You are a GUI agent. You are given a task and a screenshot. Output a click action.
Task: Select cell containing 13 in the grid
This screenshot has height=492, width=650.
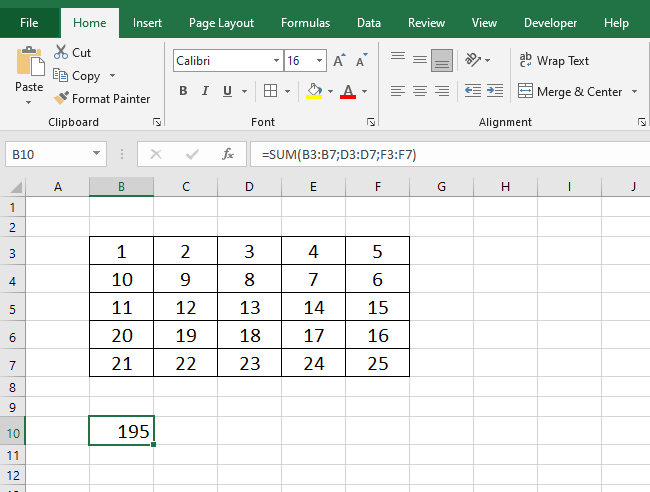point(249,308)
